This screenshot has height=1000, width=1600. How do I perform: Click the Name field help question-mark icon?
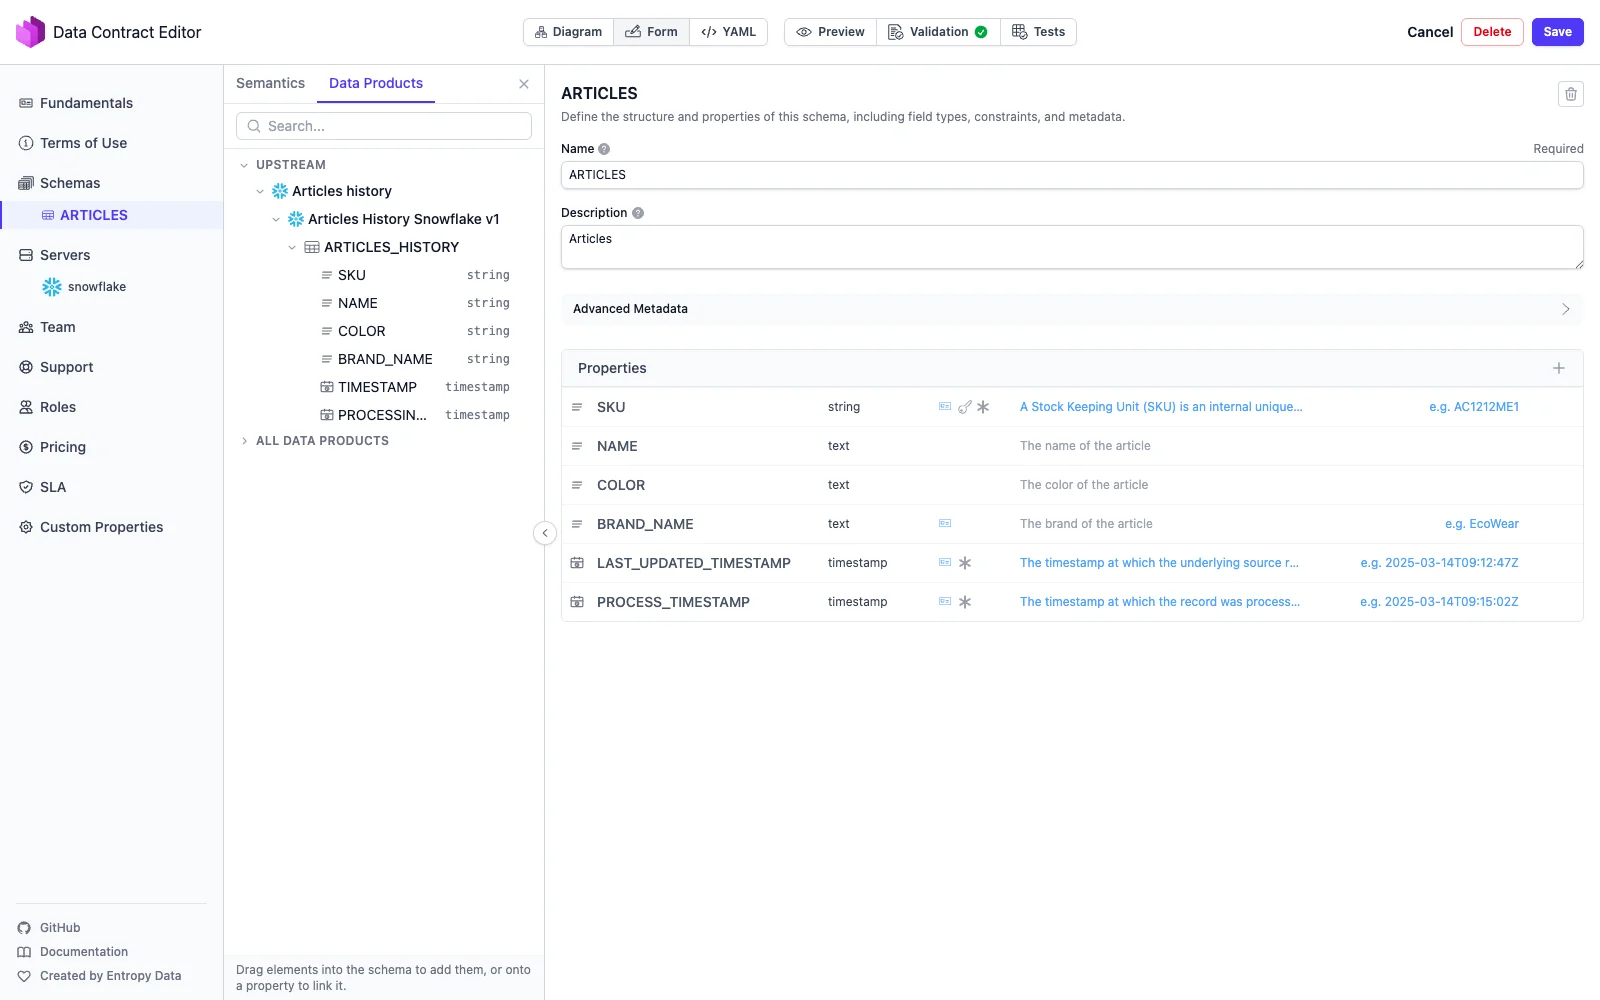coord(604,149)
